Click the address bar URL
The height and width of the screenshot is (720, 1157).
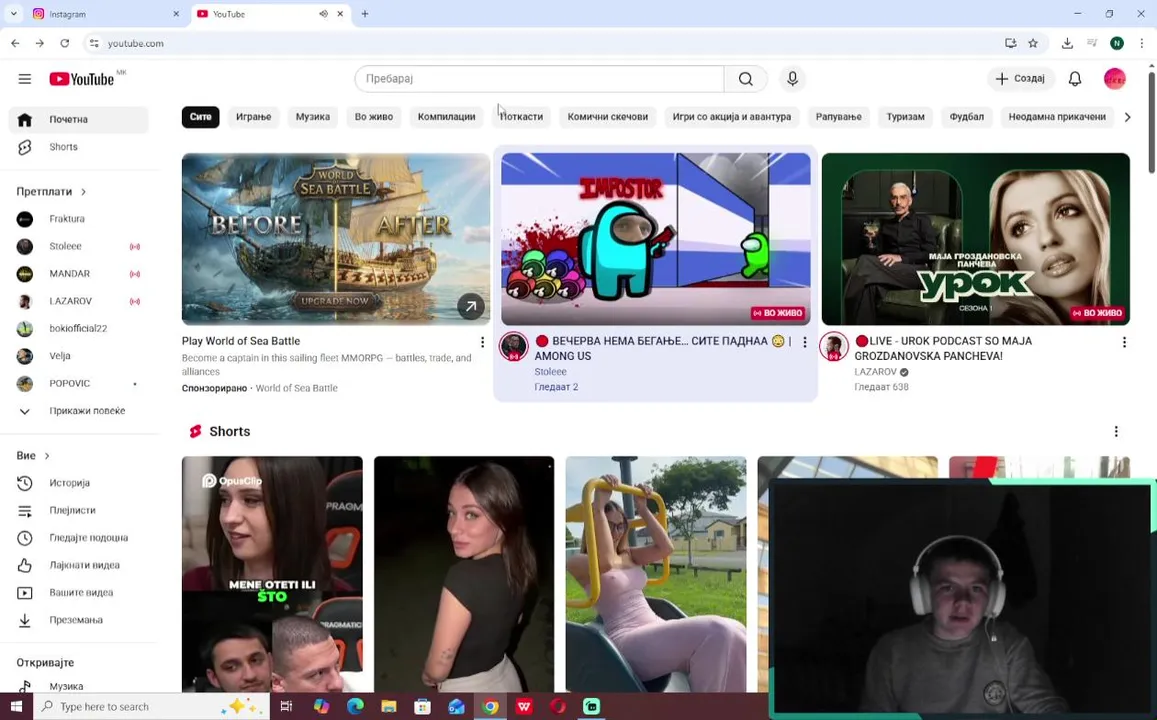(136, 44)
